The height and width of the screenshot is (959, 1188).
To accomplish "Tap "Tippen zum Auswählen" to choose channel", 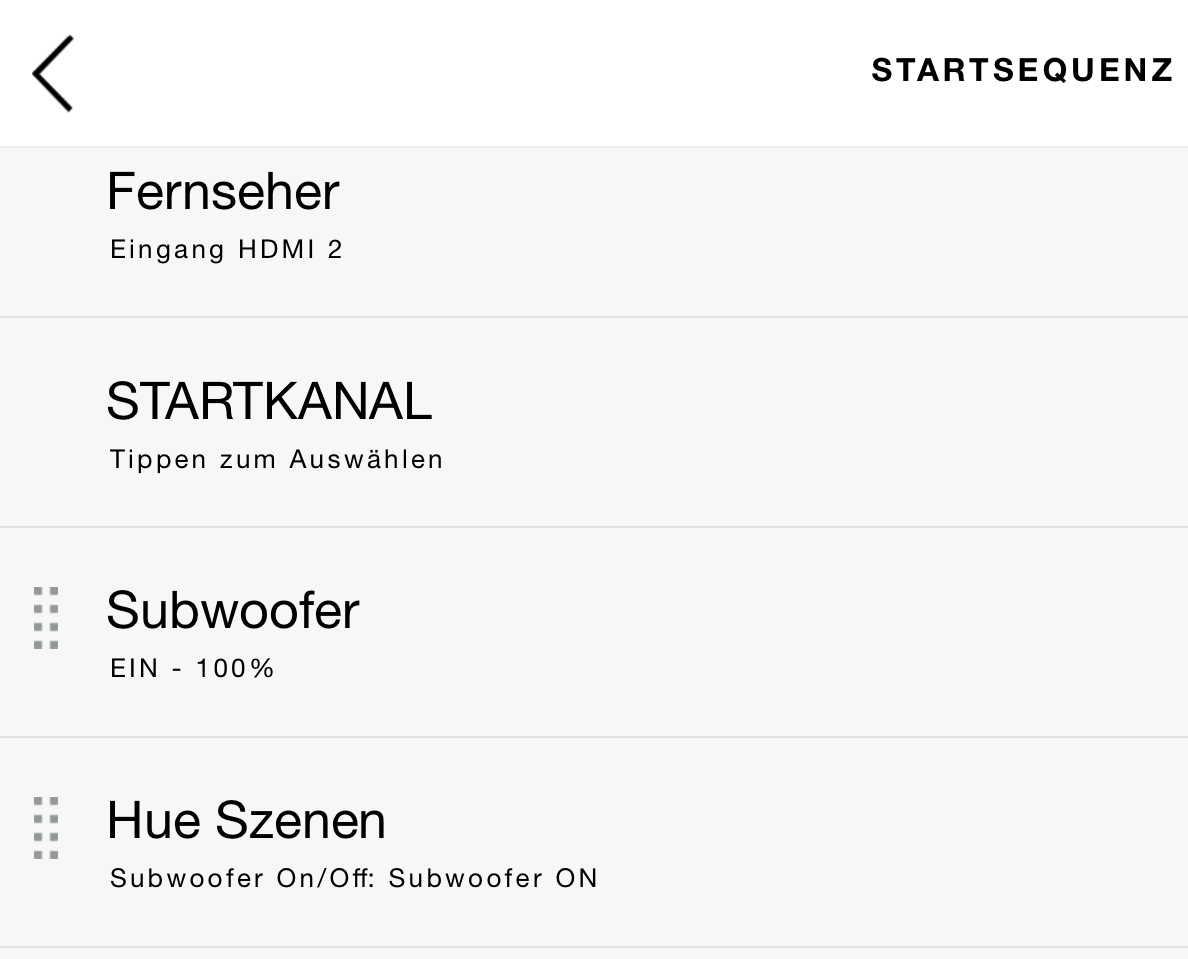I will 277,460.
